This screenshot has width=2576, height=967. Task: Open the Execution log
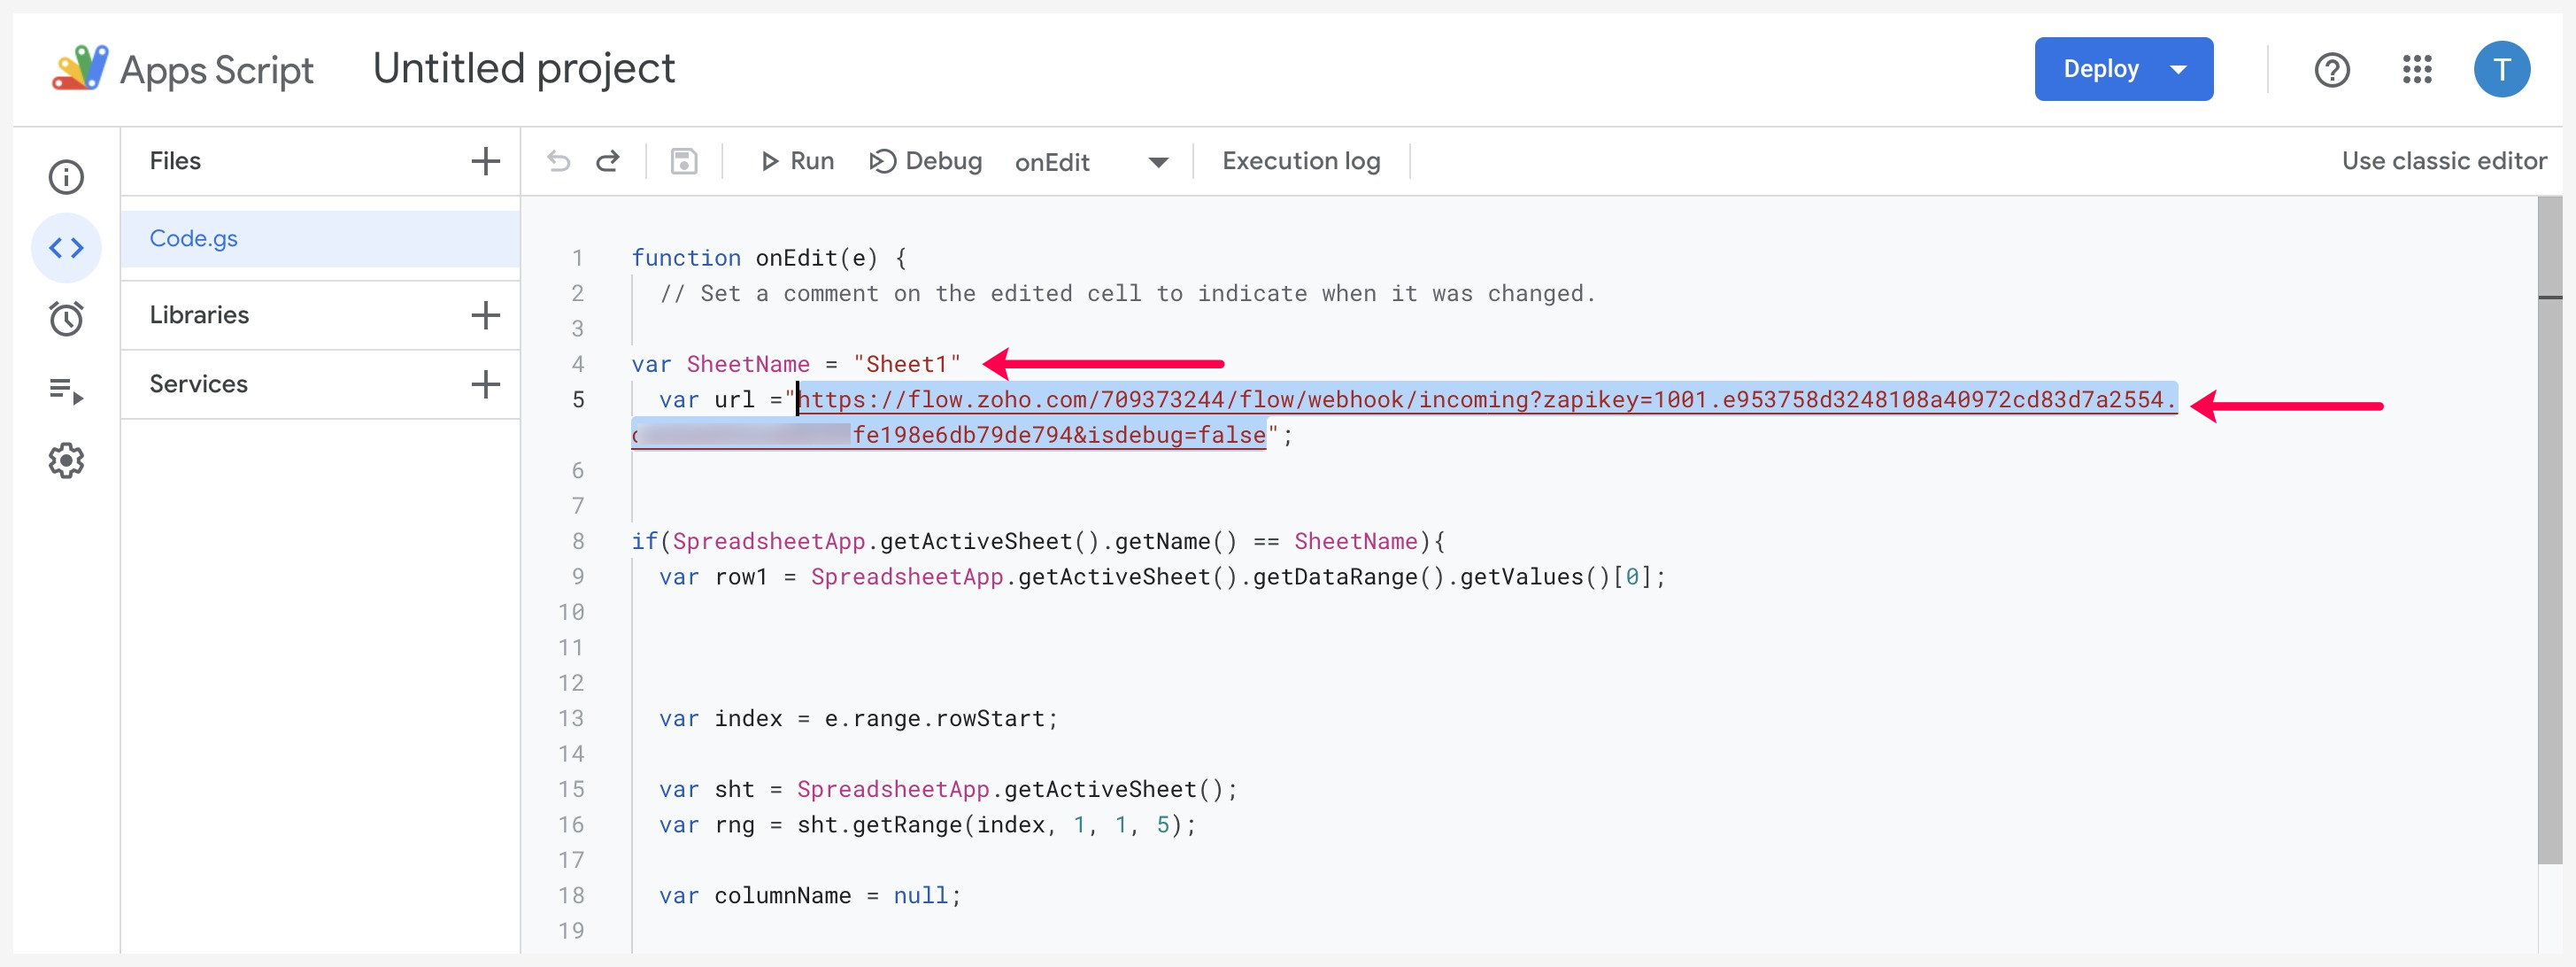click(1300, 161)
